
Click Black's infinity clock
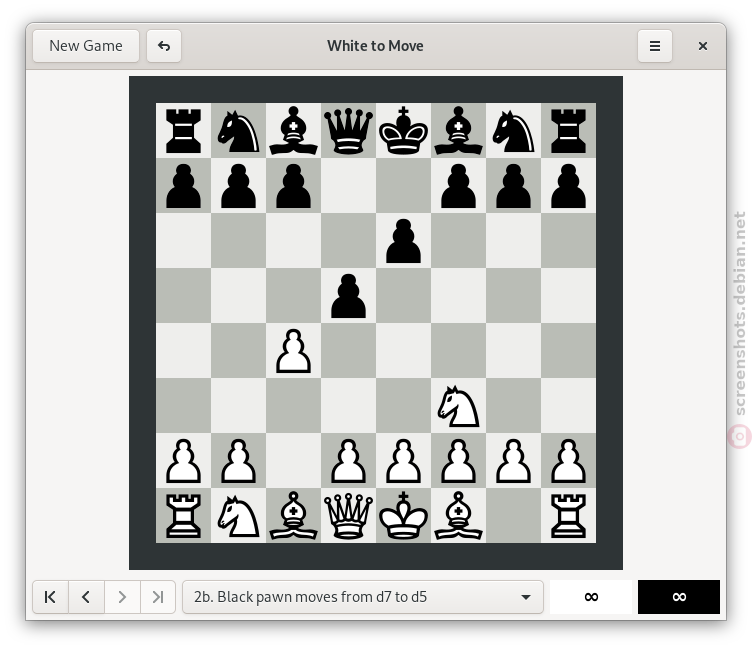pos(679,597)
